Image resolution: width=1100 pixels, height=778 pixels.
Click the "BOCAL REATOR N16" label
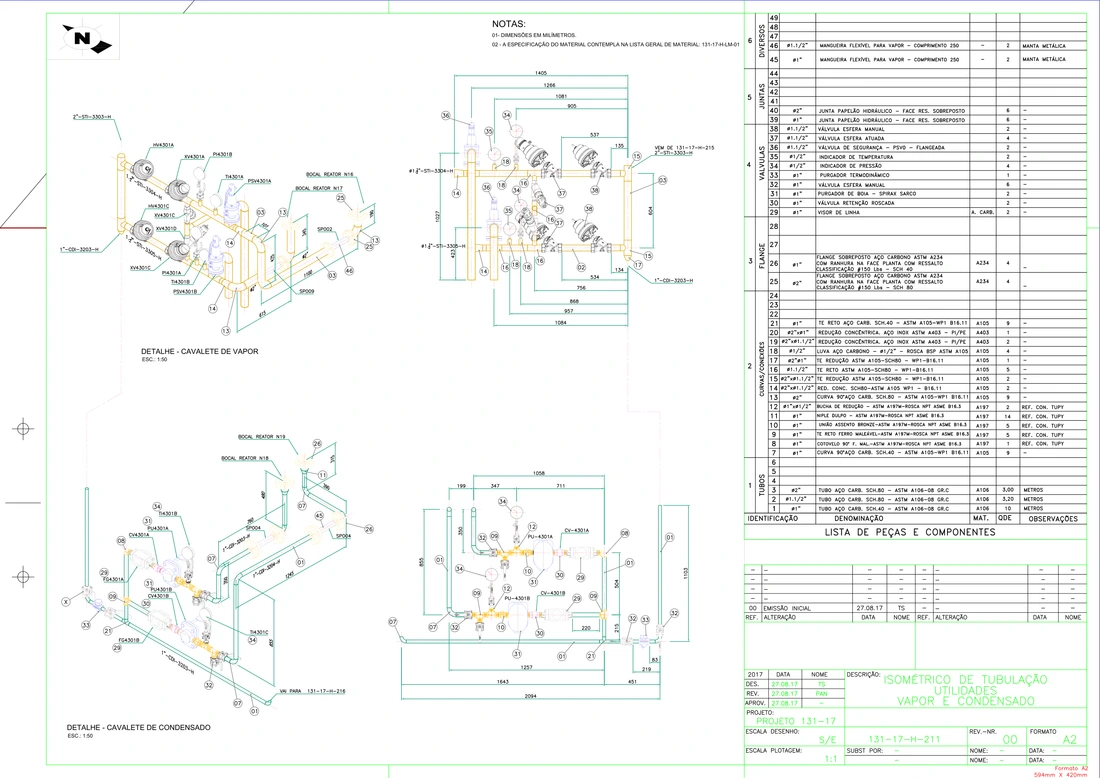coord(330,175)
